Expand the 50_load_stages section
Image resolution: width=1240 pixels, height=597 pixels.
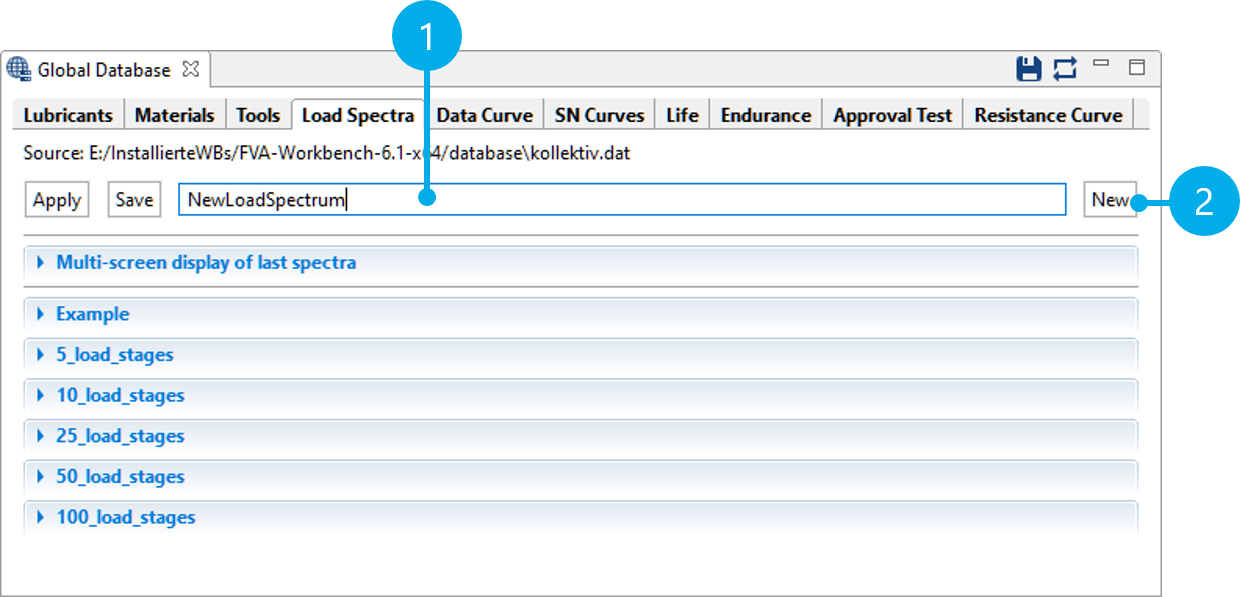point(120,477)
